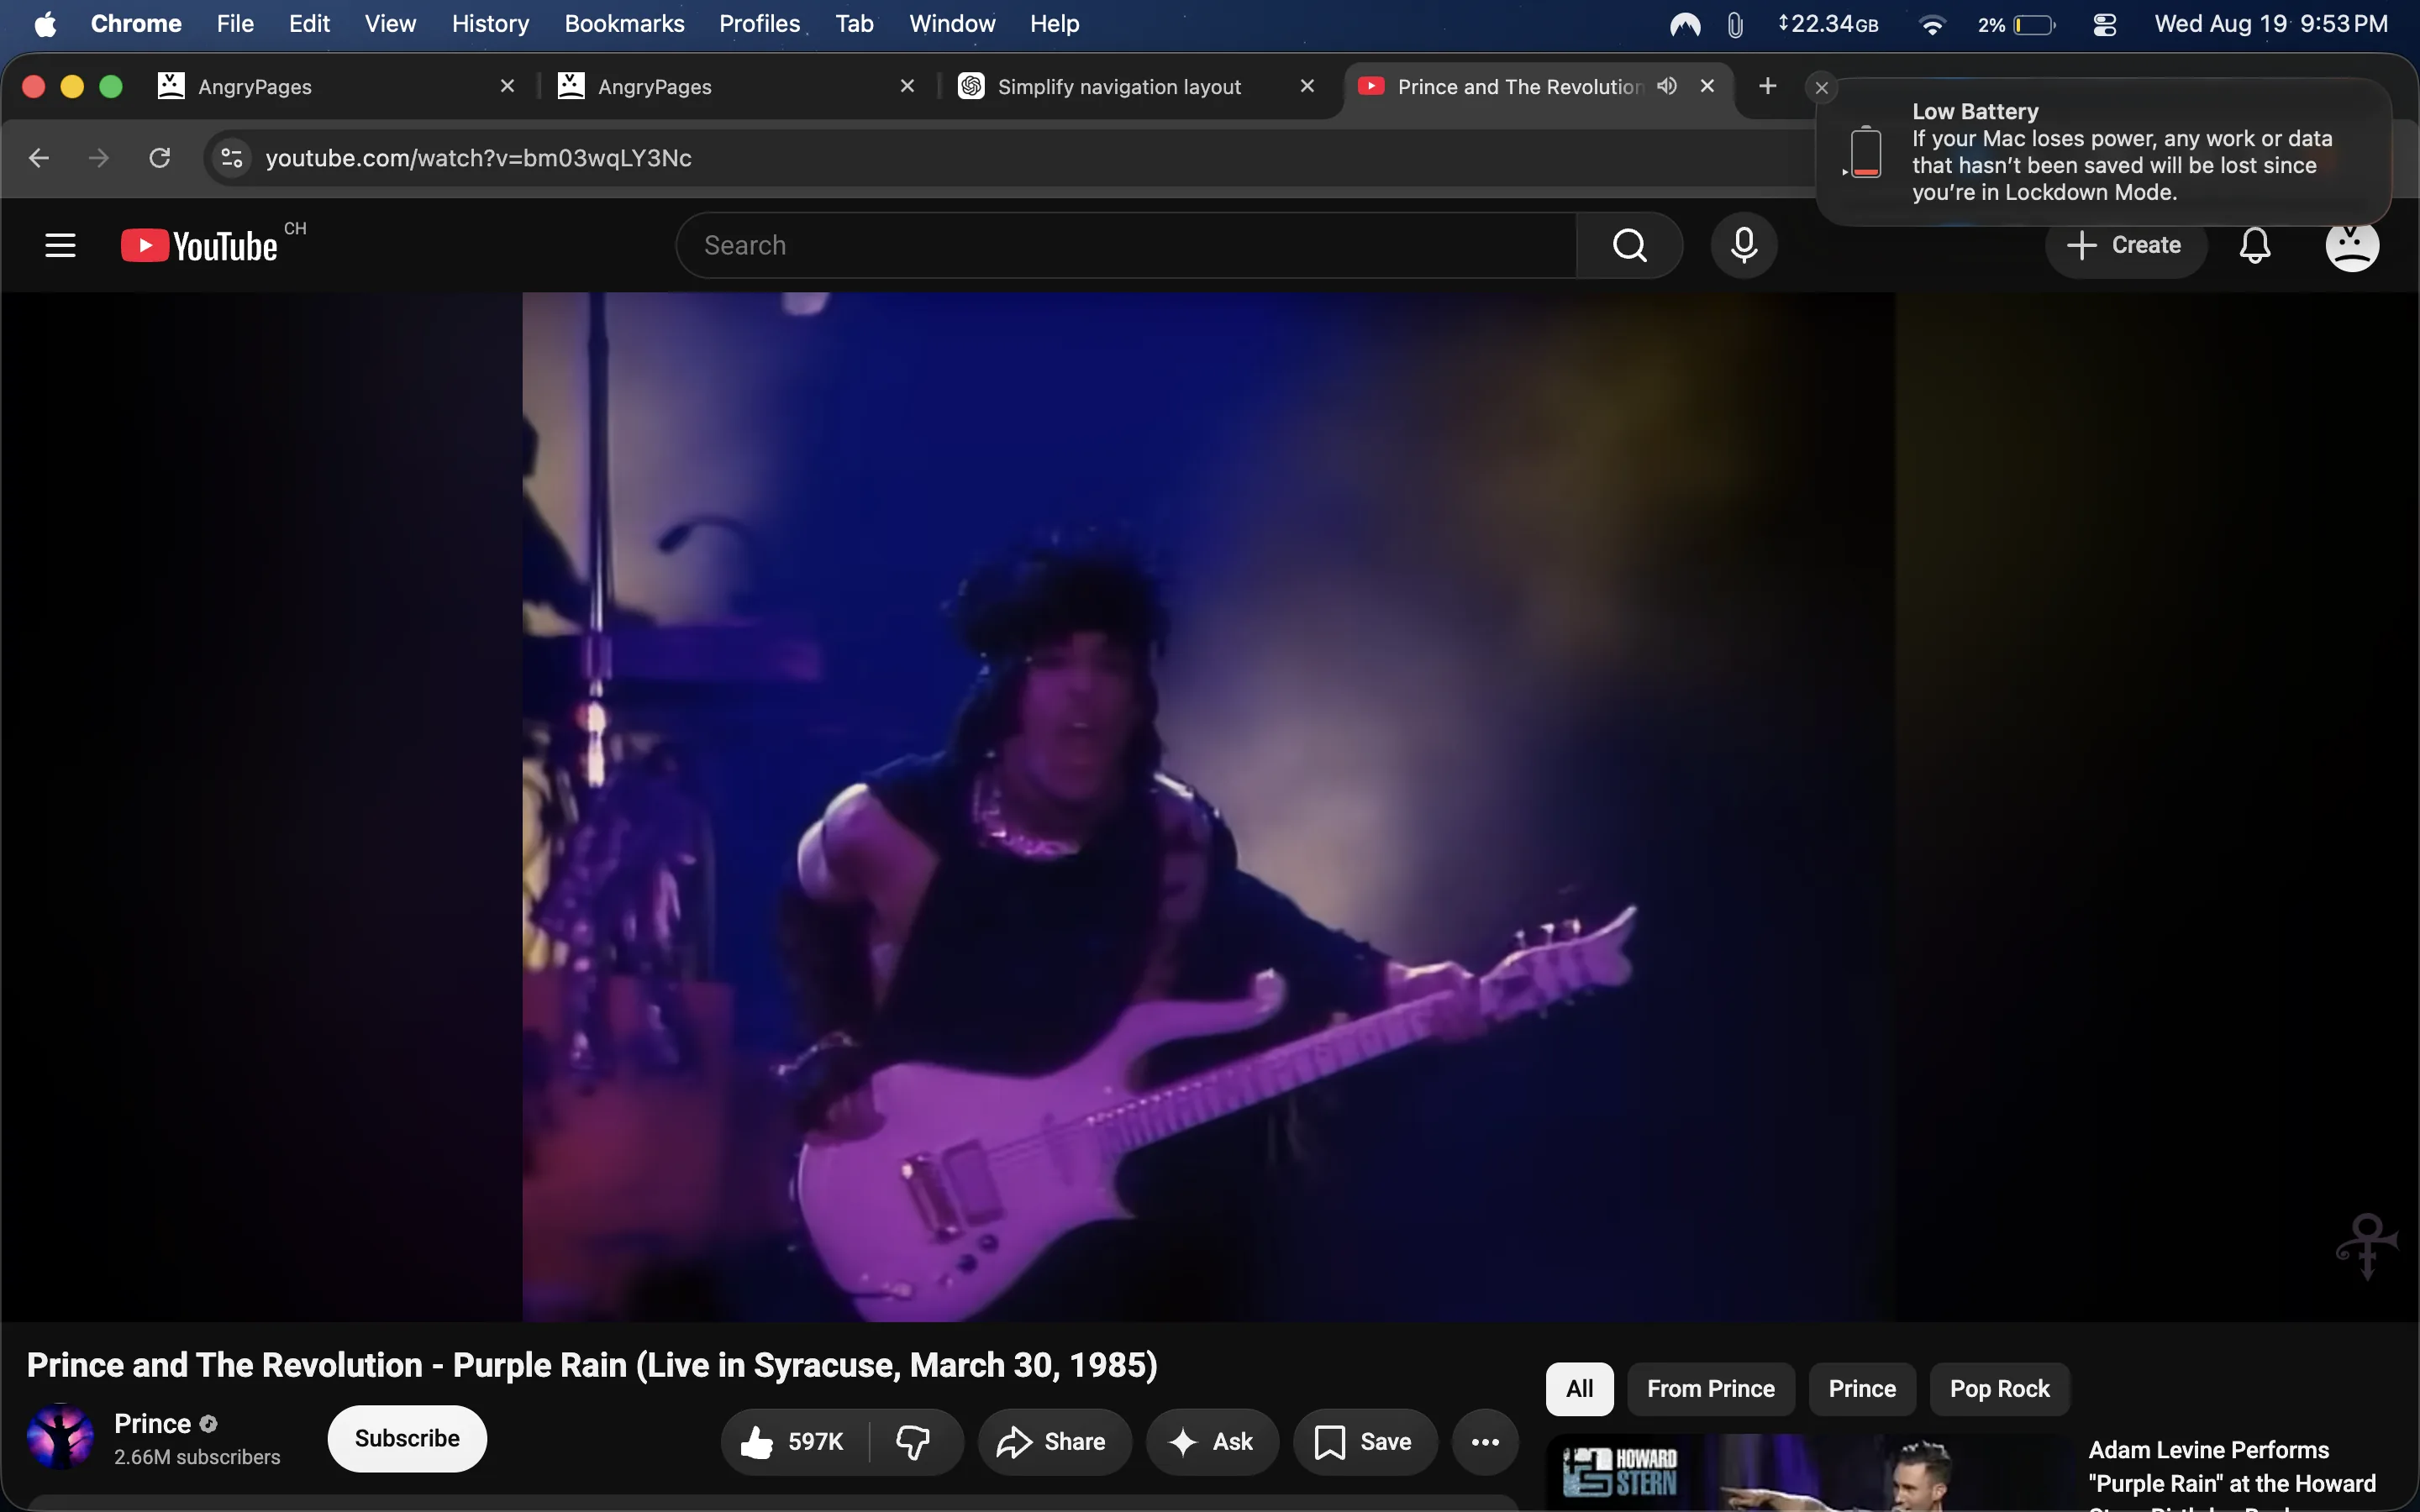Screen dimensions: 2420x1512
Task: Click the Ask button
Action: pyautogui.click(x=1212, y=1441)
